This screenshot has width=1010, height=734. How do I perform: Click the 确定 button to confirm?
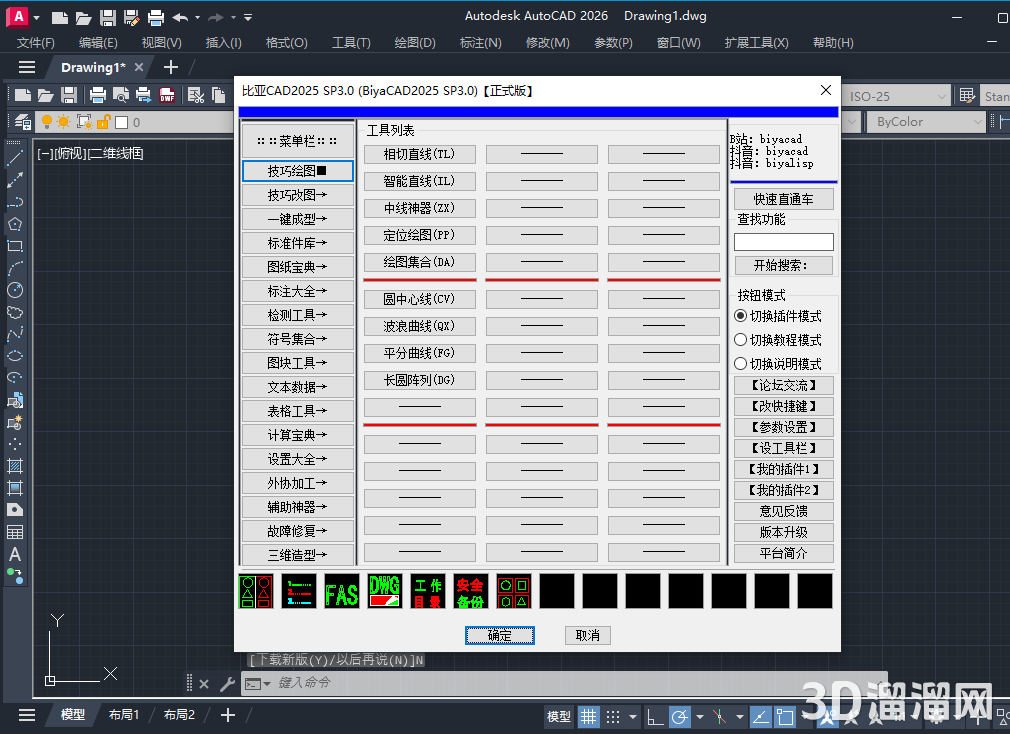coord(500,635)
